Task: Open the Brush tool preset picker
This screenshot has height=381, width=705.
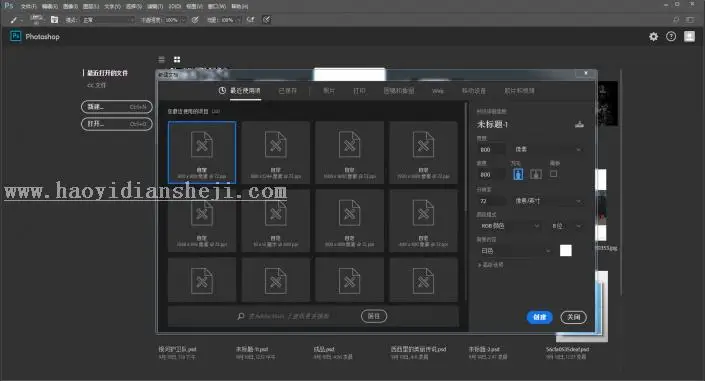Action: tap(16, 20)
